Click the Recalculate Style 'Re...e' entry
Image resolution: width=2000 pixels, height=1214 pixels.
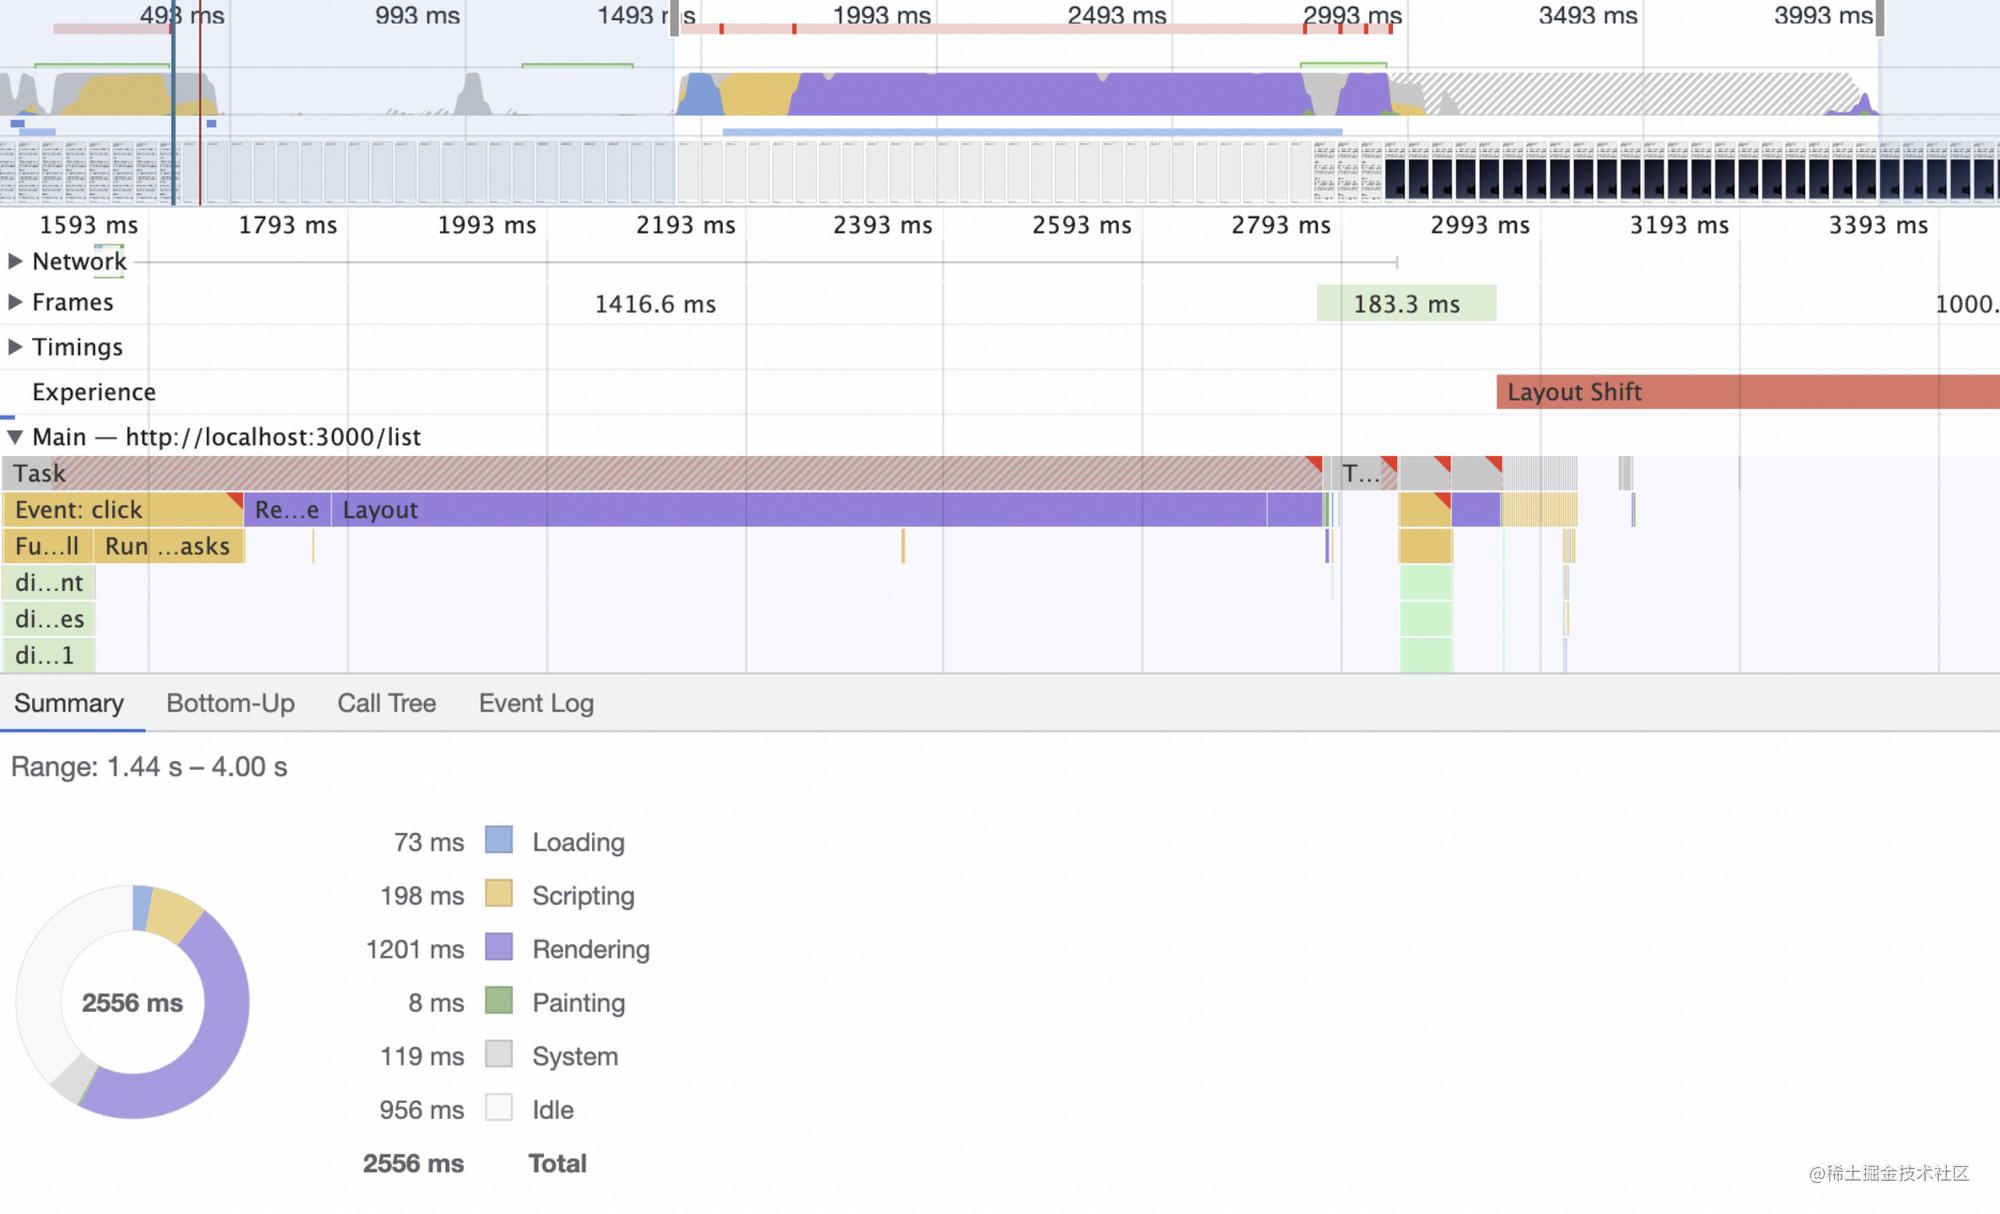[x=286, y=510]
